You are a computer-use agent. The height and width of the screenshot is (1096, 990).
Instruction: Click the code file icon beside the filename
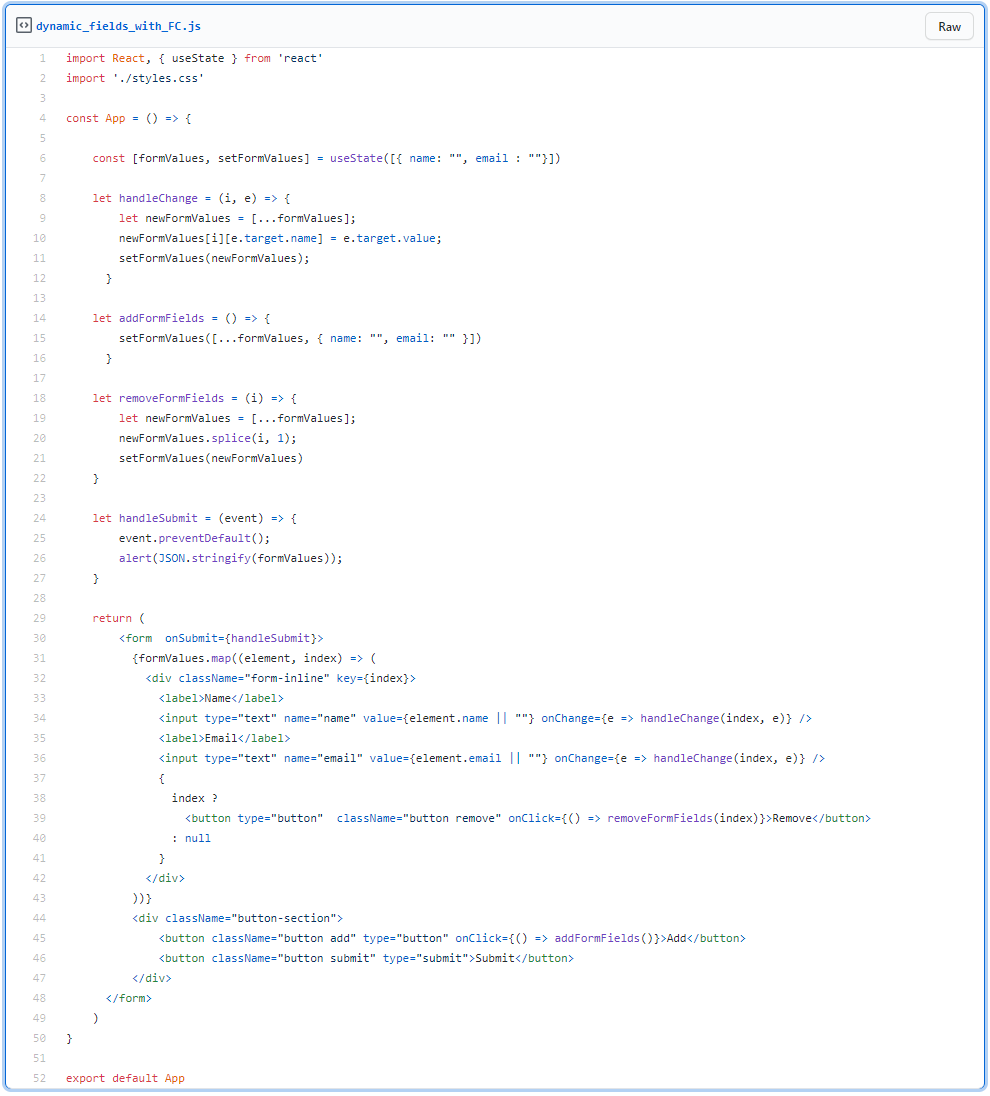24,26
